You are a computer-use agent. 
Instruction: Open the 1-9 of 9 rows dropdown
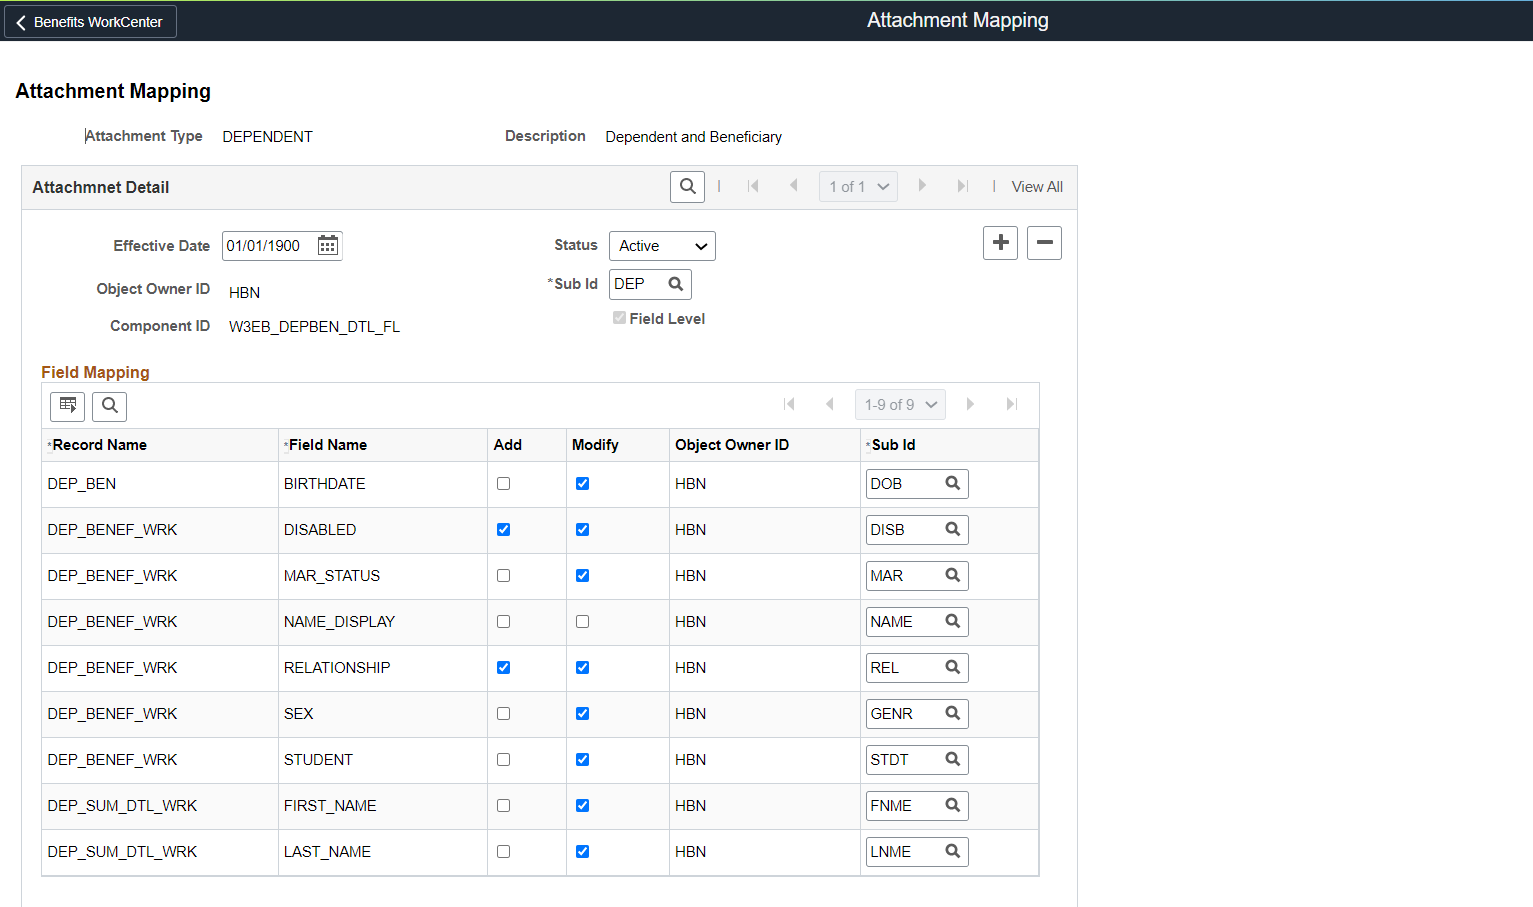[900, 405]
